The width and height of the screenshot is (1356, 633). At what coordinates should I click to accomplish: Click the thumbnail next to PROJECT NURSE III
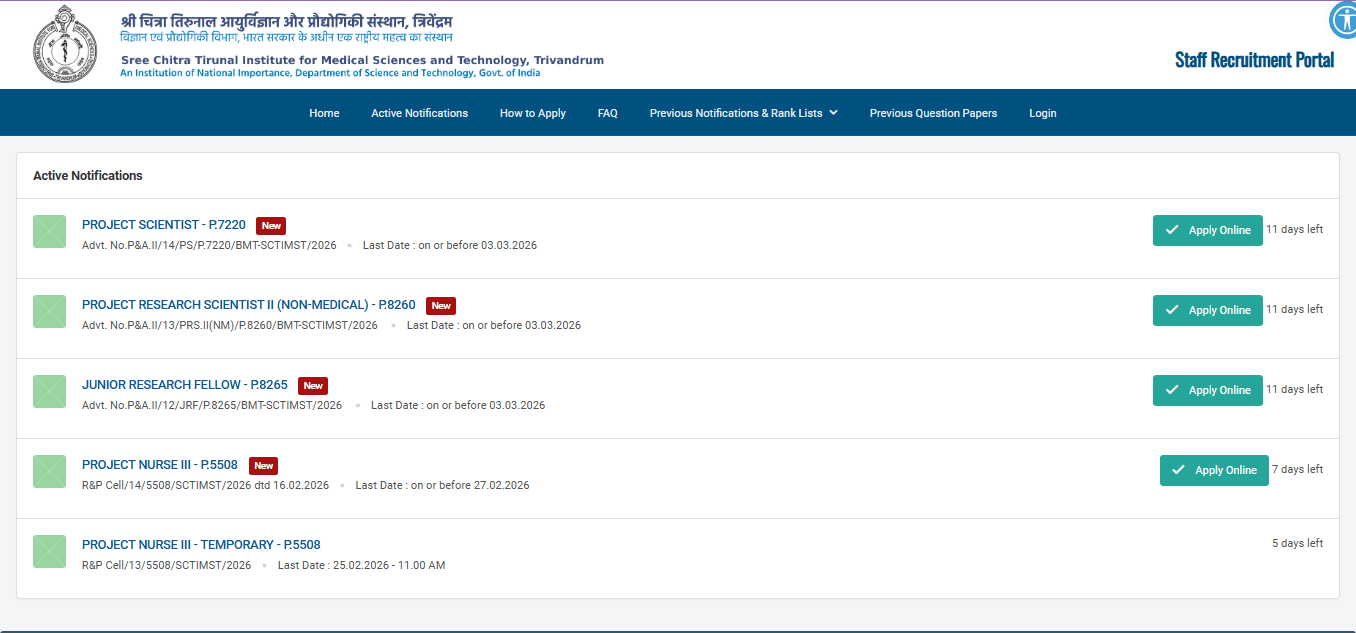click(49, 471)
